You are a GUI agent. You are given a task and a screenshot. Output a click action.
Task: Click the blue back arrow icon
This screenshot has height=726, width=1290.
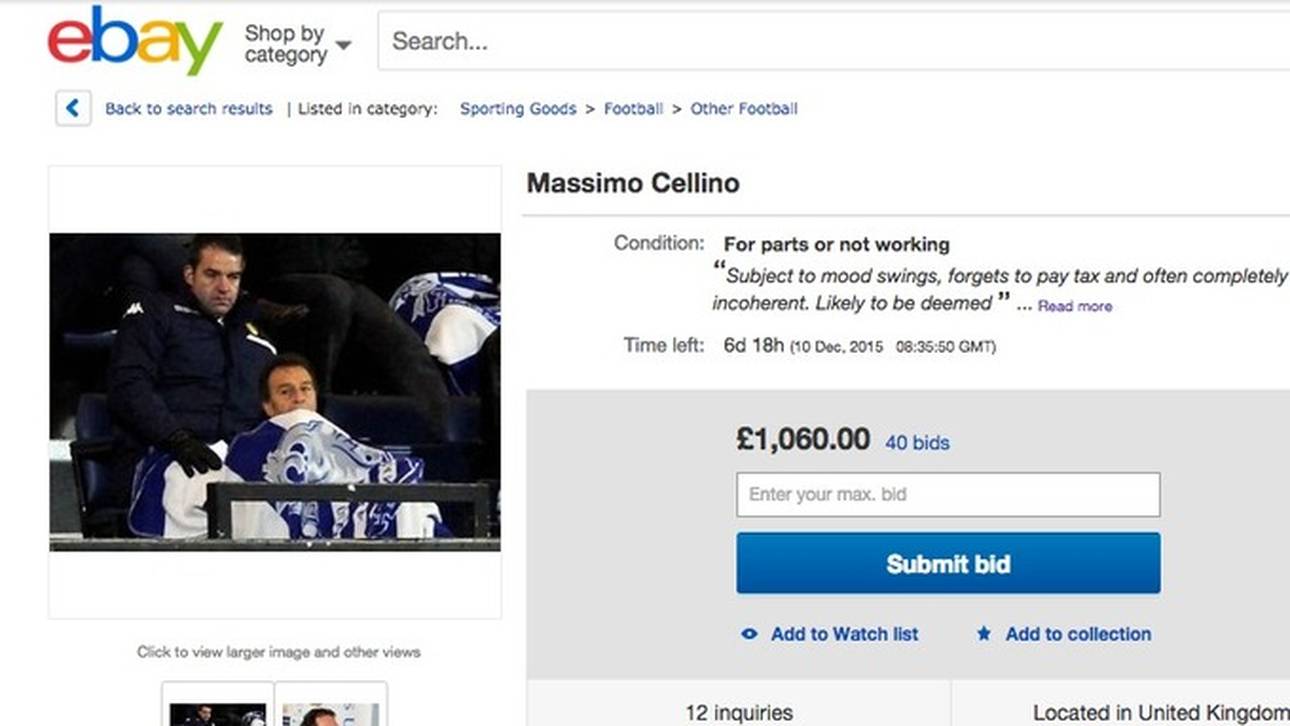coord(72,107)
